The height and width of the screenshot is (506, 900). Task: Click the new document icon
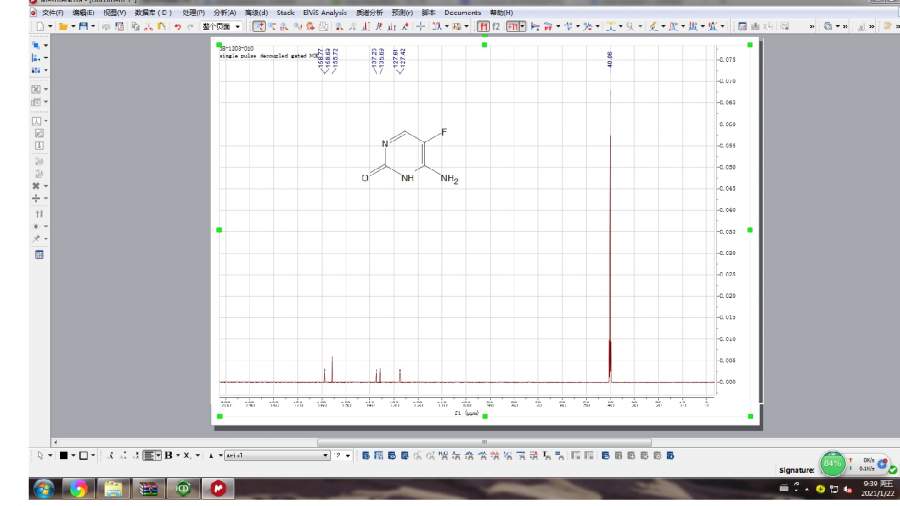39,26
